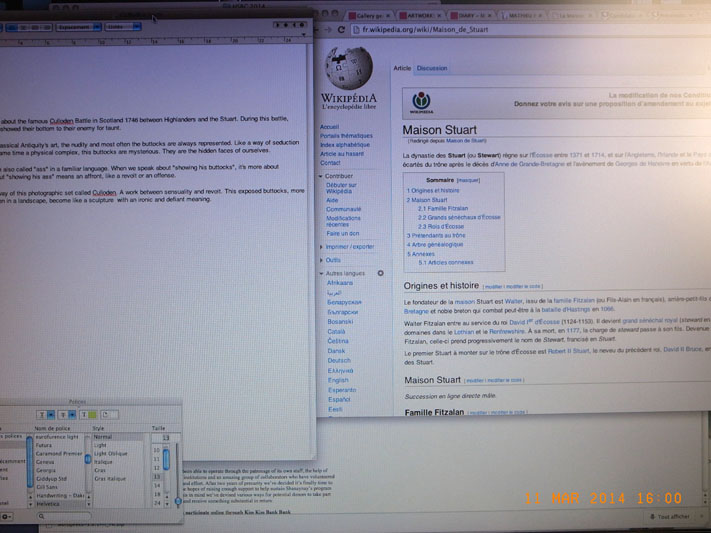The height and width of the screenshot is (533, 711).
Task: Switch to the DIARY browser tab
Action: click(x=472, y=15)
